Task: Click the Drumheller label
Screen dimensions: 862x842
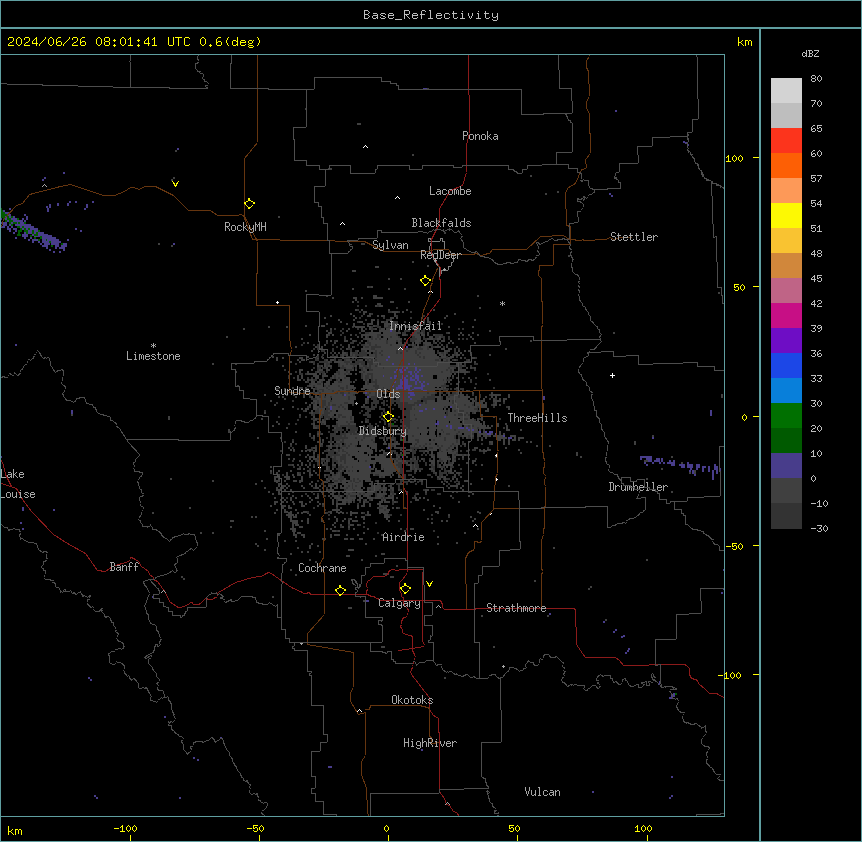Action: (638, 487)
